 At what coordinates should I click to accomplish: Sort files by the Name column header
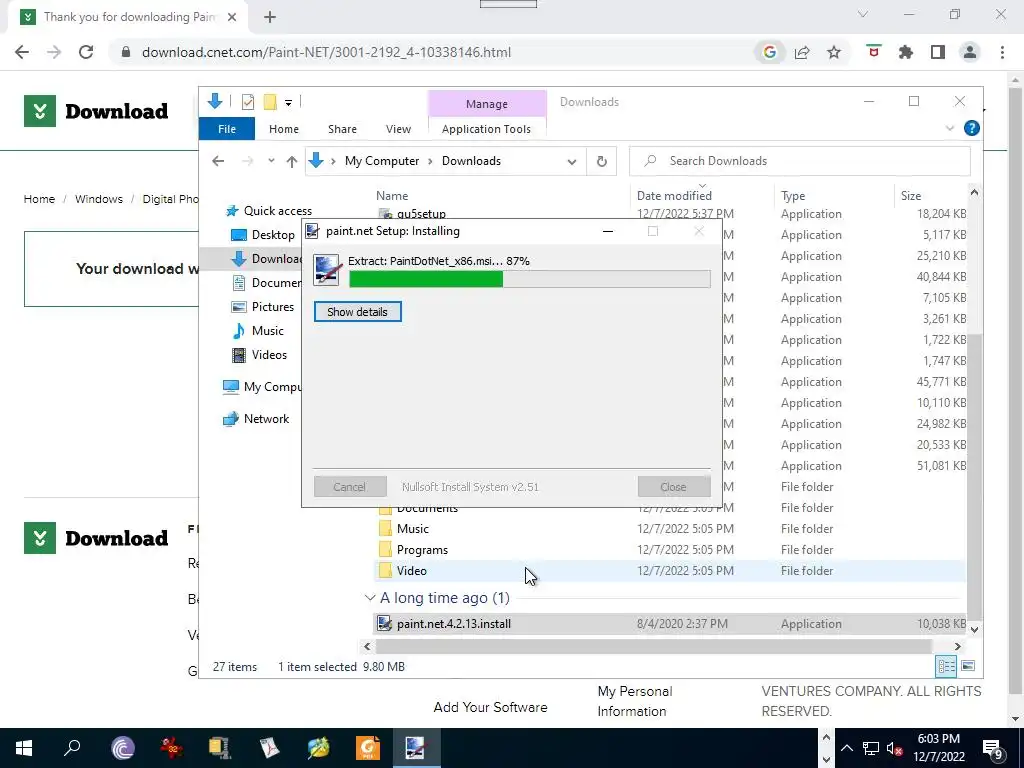pyautogui.click(x=392, y=195)
